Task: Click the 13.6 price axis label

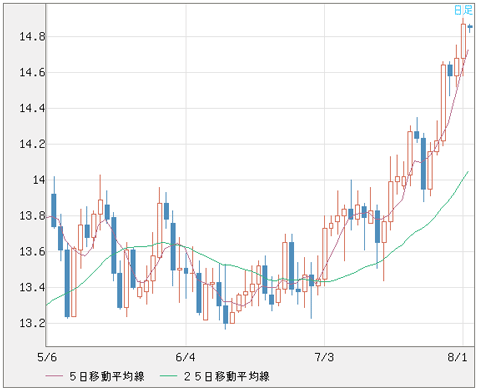Action: tap(32, 252)
